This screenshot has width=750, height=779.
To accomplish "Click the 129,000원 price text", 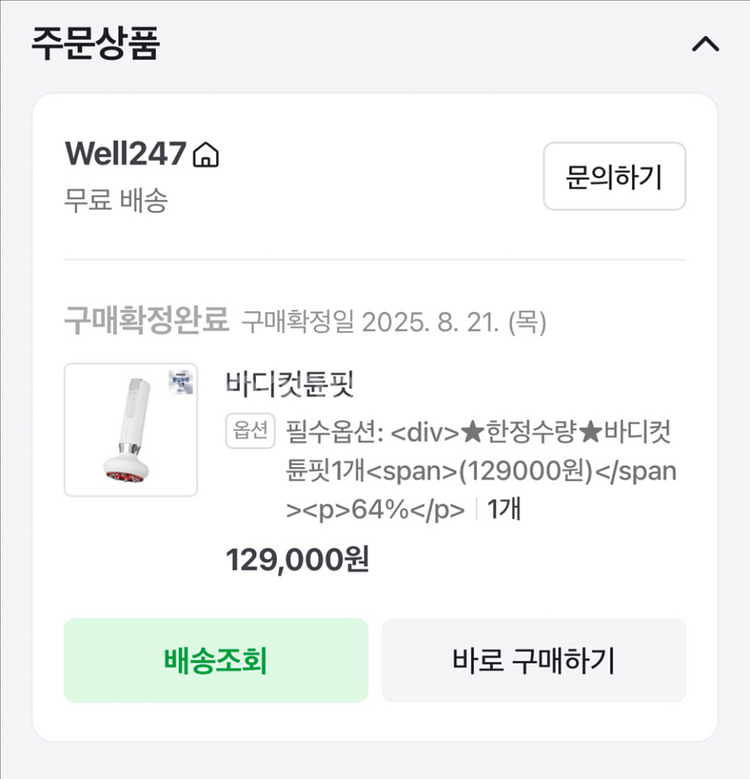I will (x=298, y=559).
